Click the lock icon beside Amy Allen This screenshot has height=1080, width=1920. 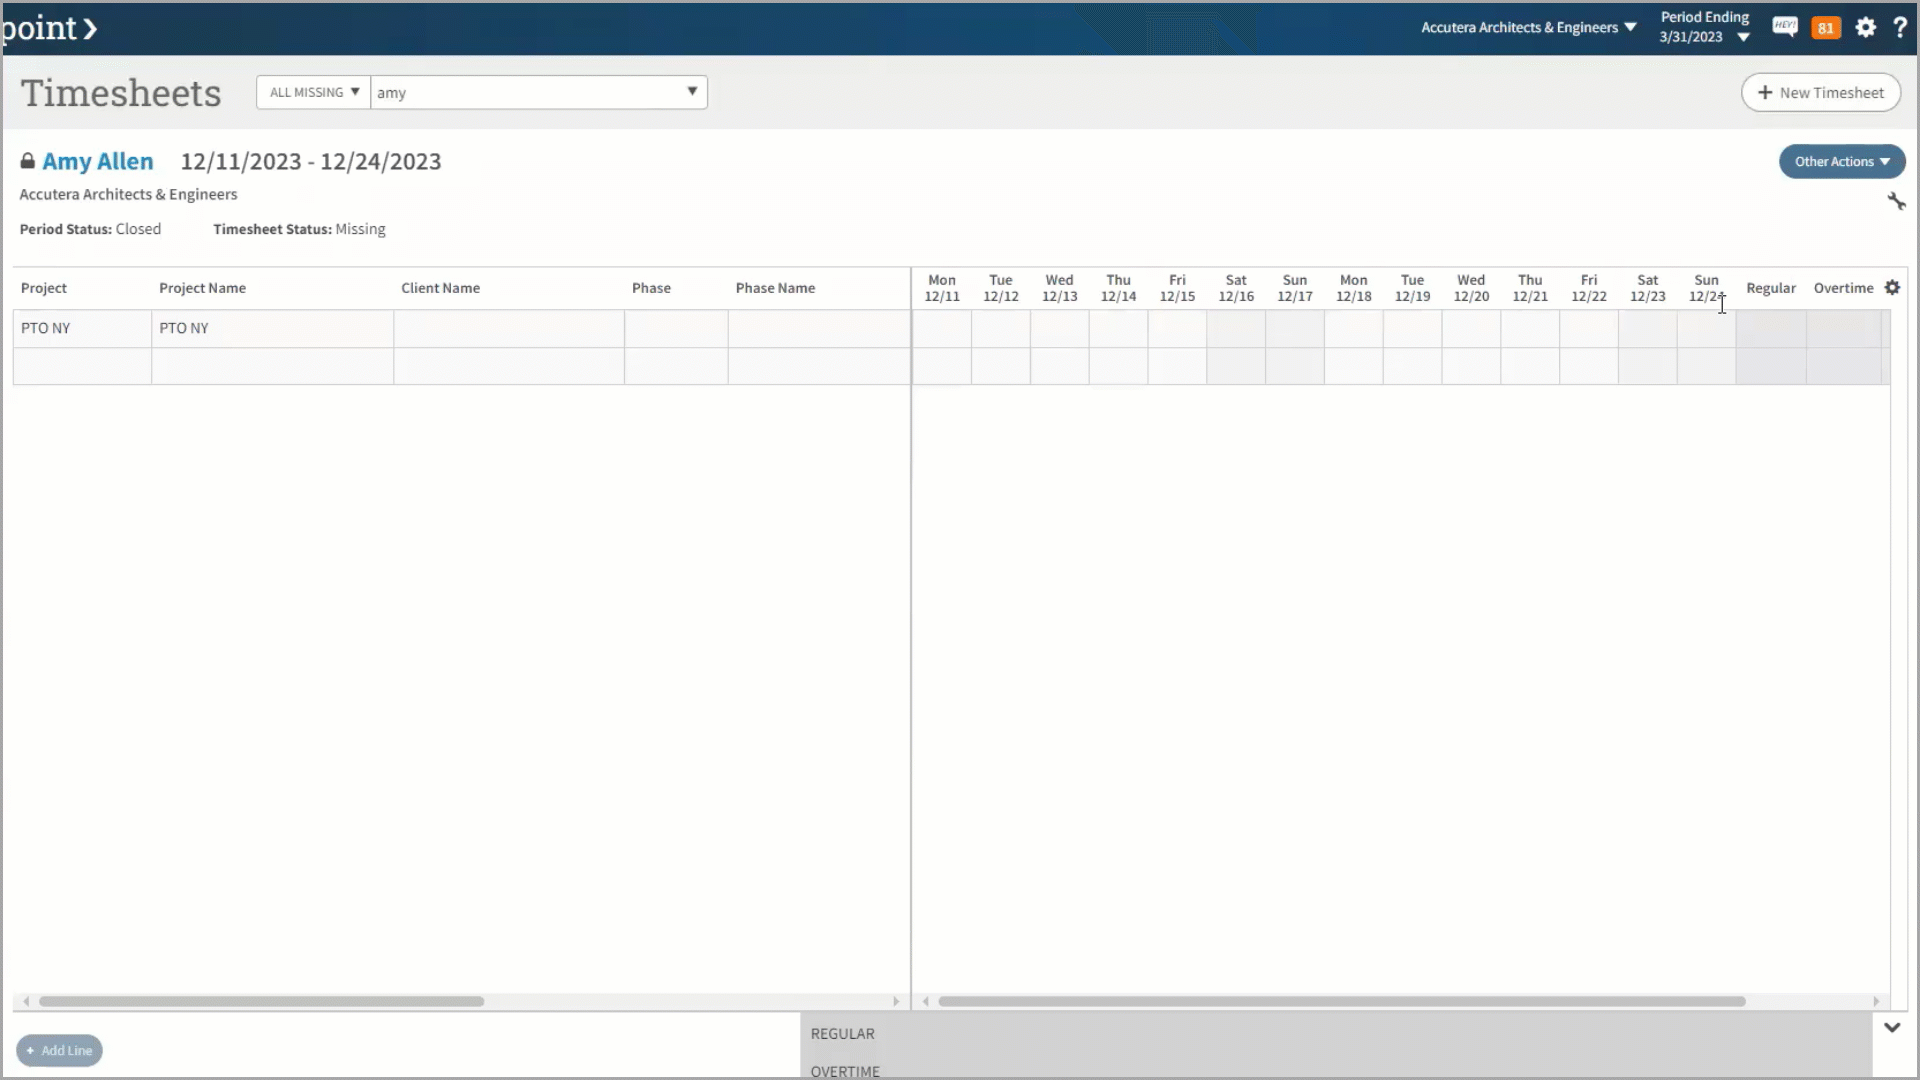27,160
